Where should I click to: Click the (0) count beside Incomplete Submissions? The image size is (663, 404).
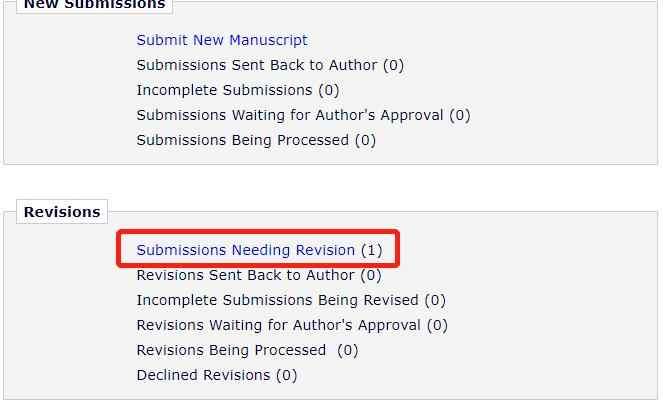coord(329,90)
